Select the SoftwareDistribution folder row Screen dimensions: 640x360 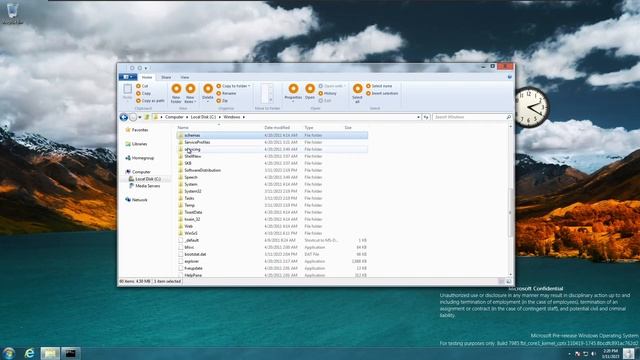272,170
